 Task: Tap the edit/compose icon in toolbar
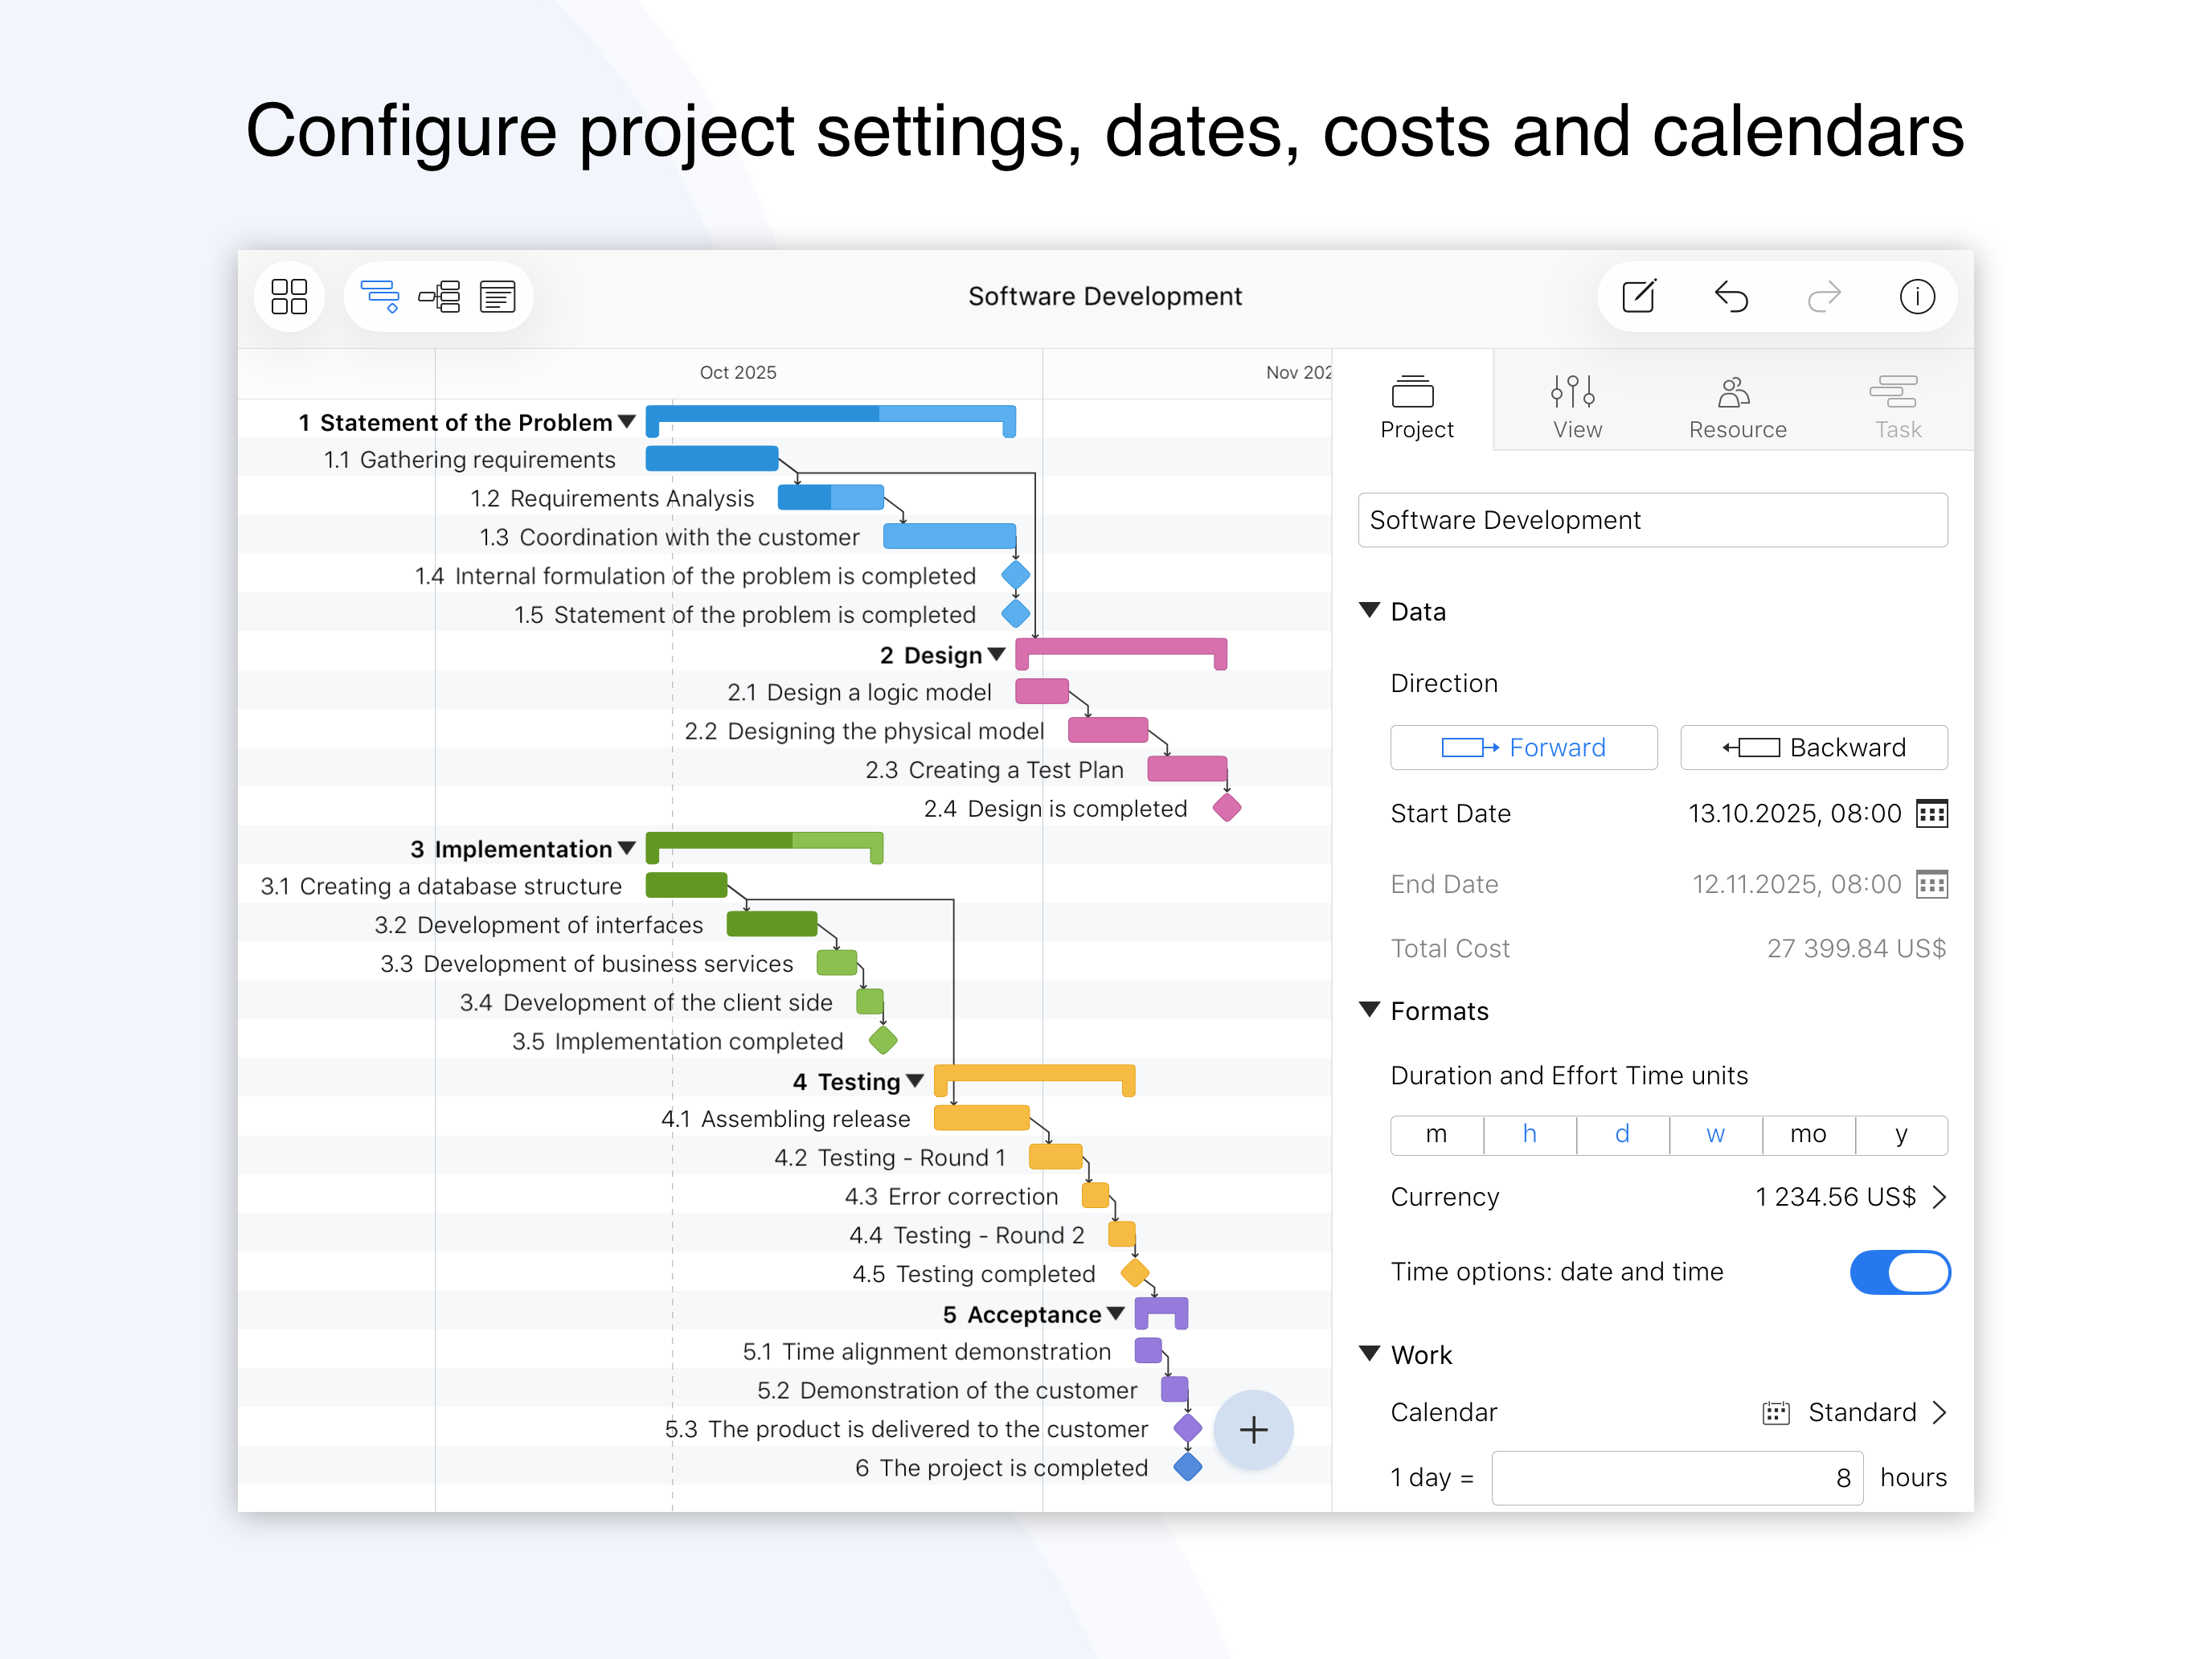tap(1639, 296)
